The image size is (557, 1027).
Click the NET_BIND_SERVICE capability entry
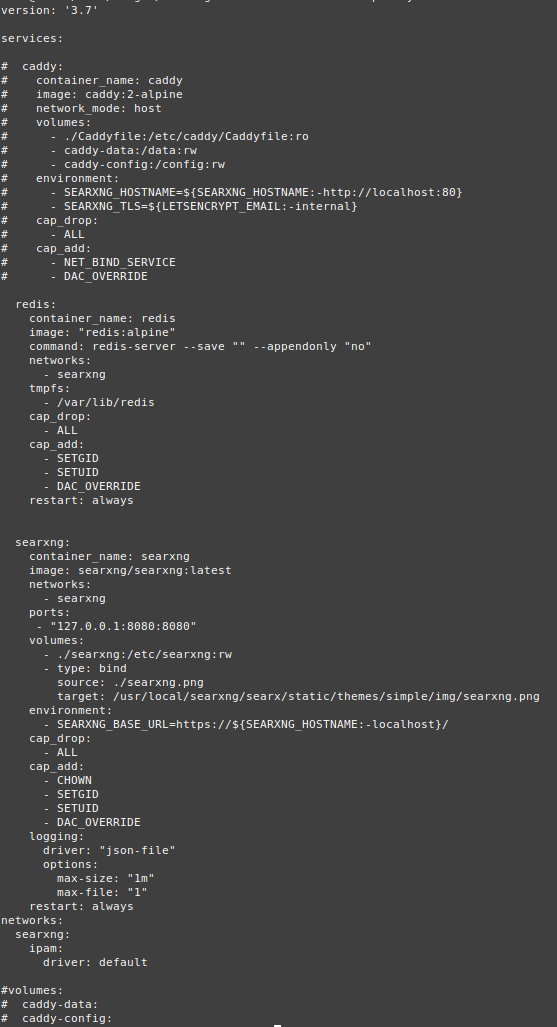[x=119, y=262]
